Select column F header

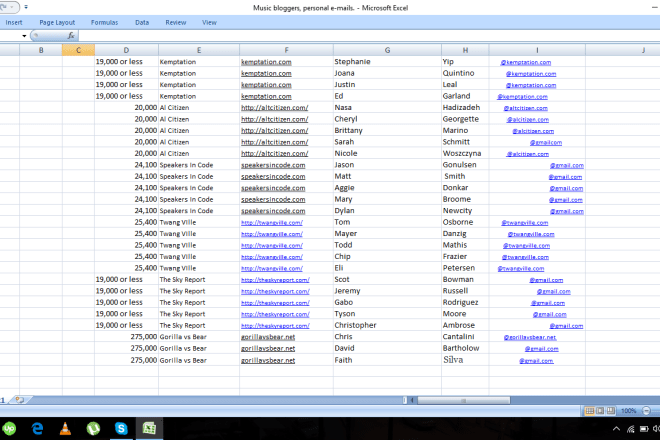[286, 50]
